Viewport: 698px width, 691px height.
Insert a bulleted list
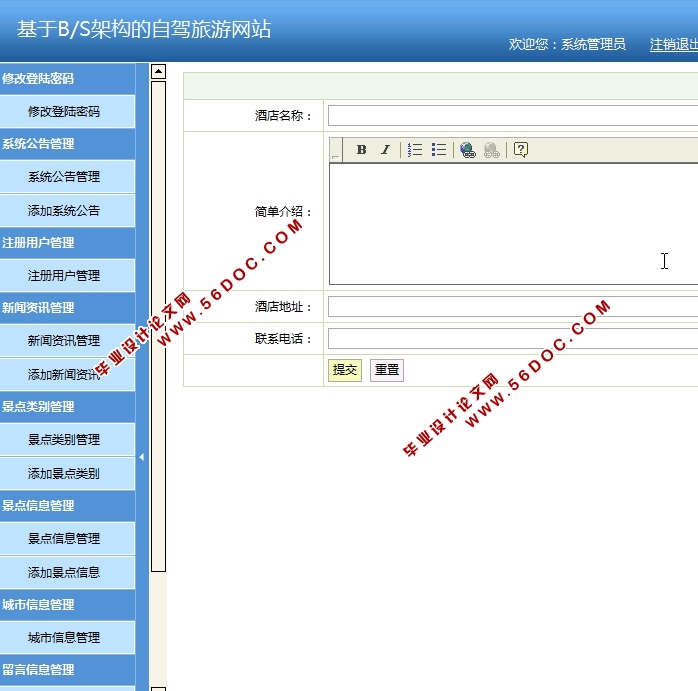pyautogui.click(x=439, y=150)
